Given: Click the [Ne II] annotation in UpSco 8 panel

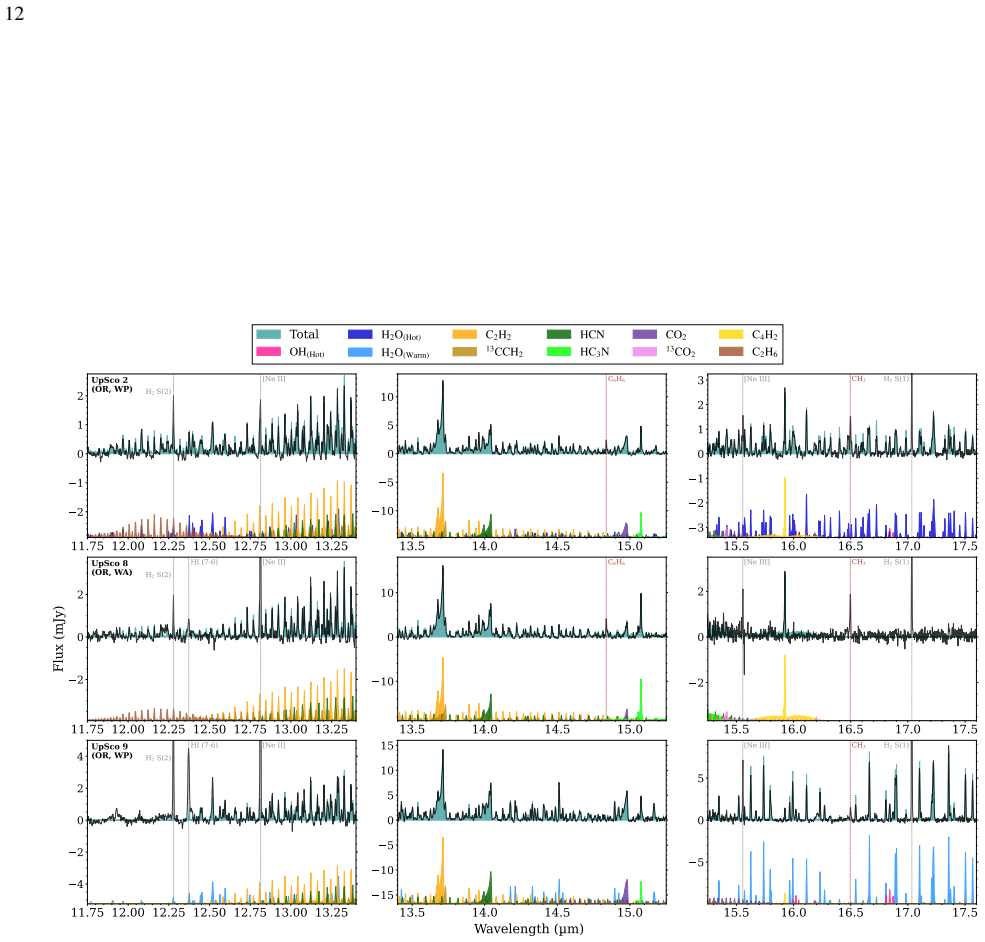Looking at the screenshot, I should pos(274,562).
